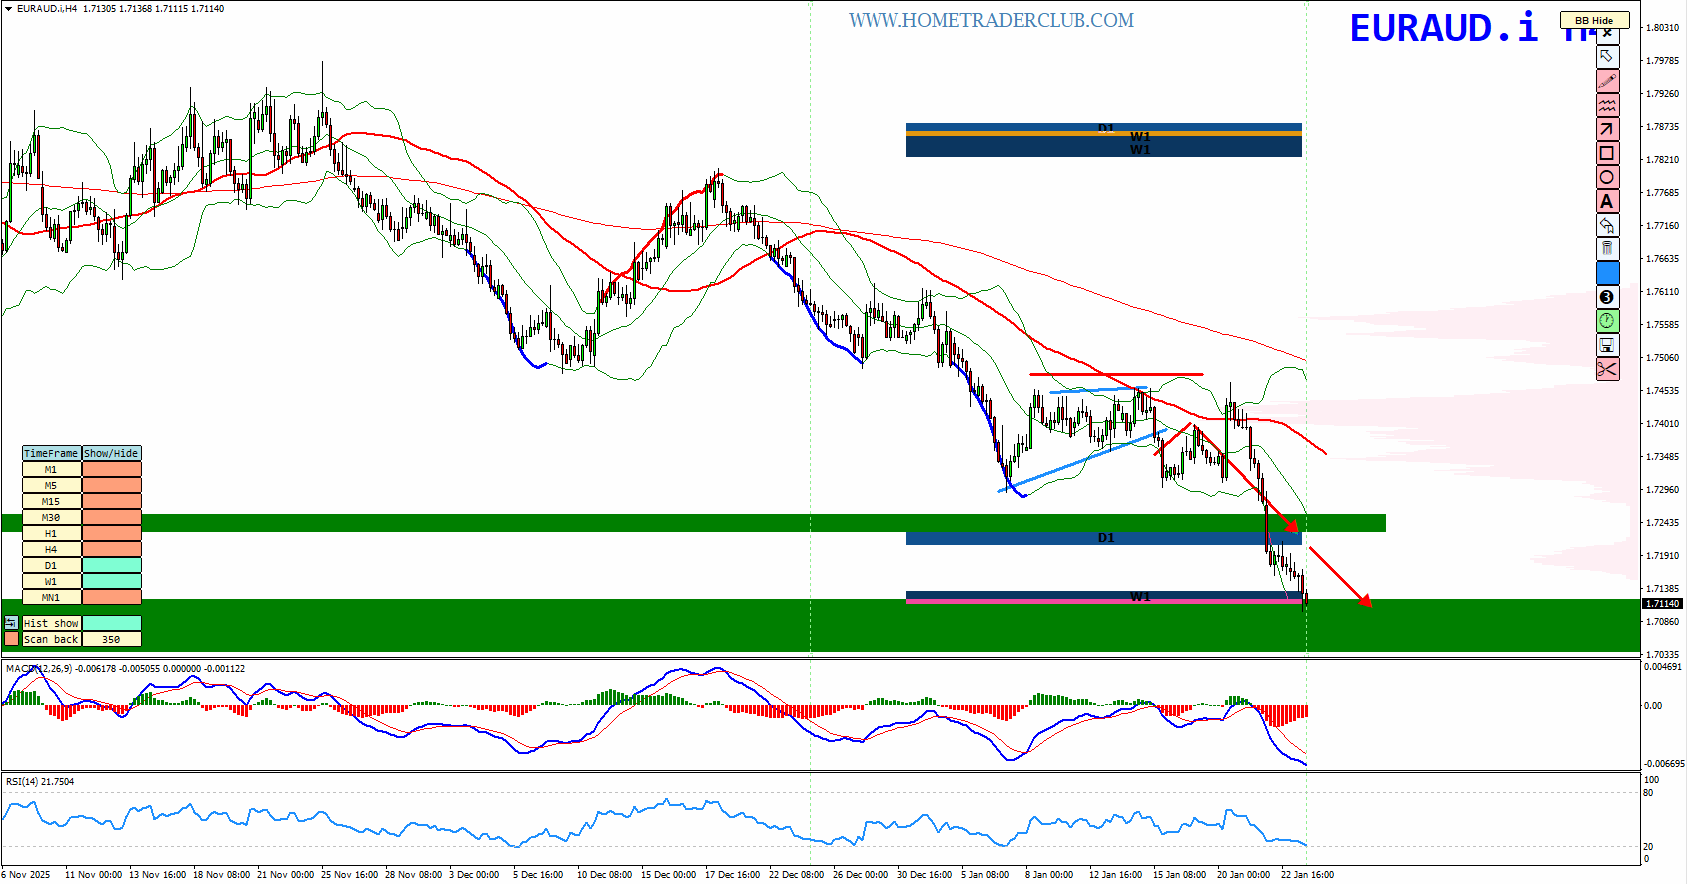Screen dimensions: 1687x884
Task: Pick the wavy lines tool
Action: [1607, 105]
